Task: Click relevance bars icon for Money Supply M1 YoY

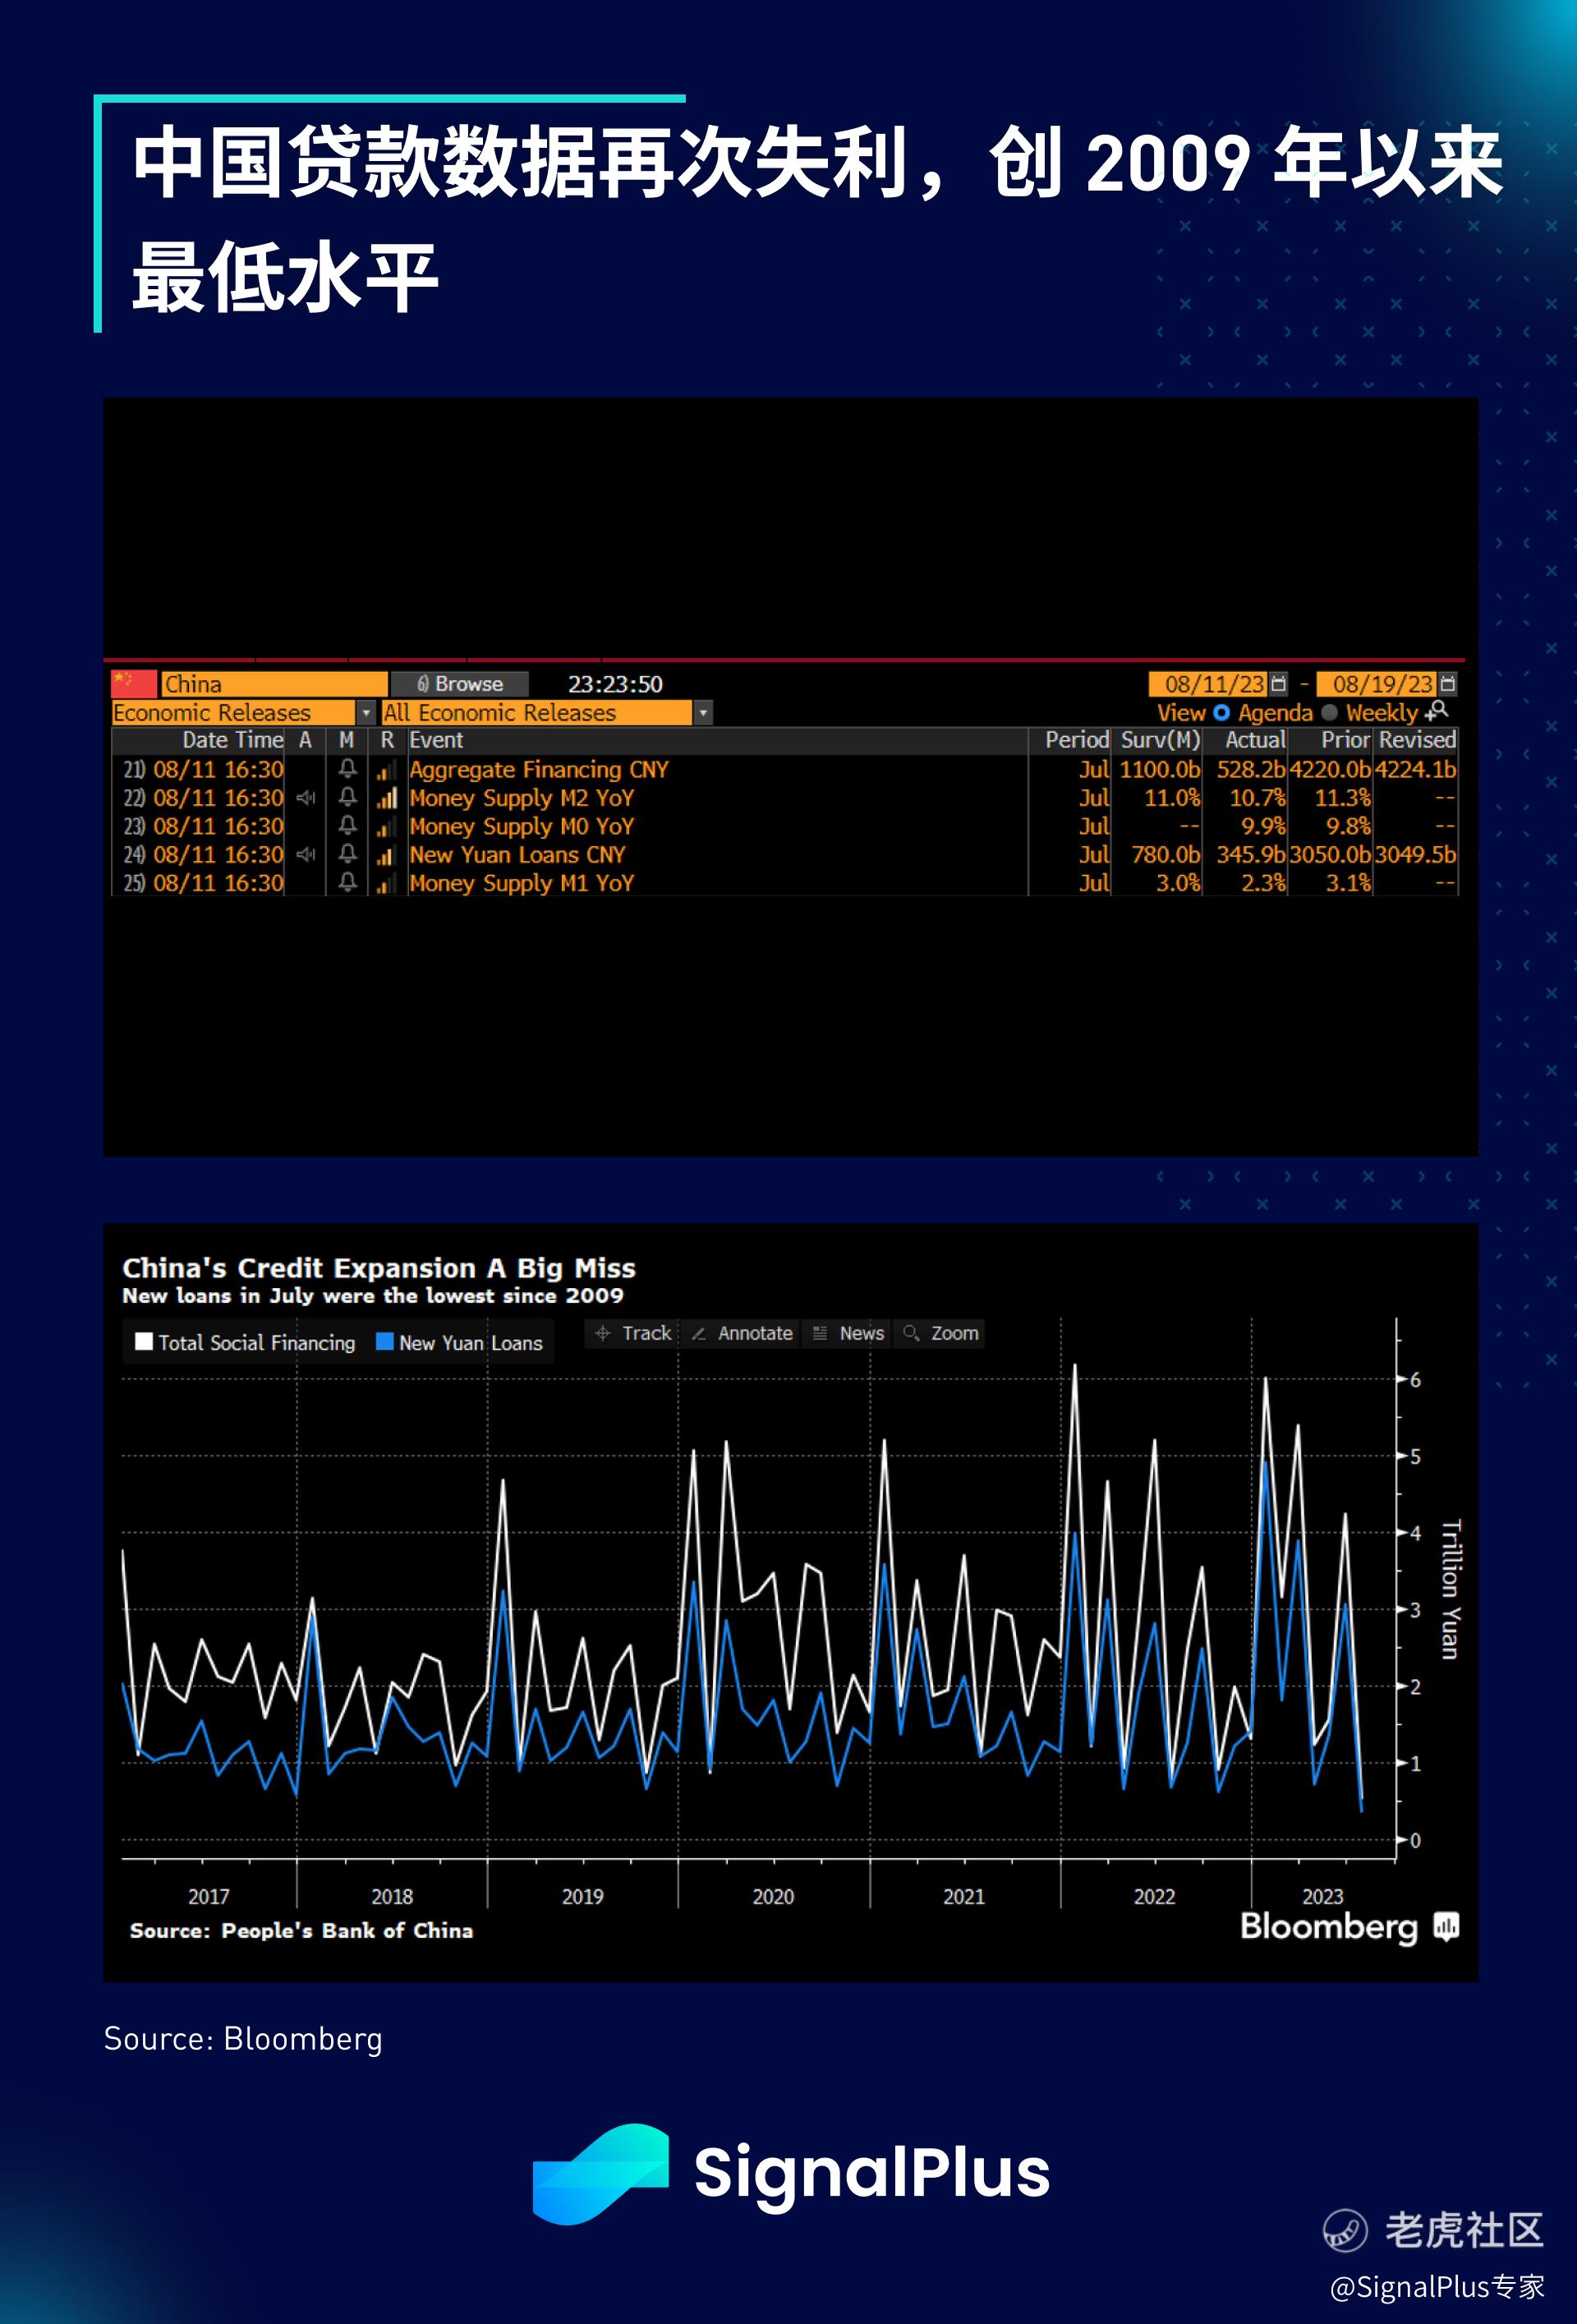Action: coord(386,883)
